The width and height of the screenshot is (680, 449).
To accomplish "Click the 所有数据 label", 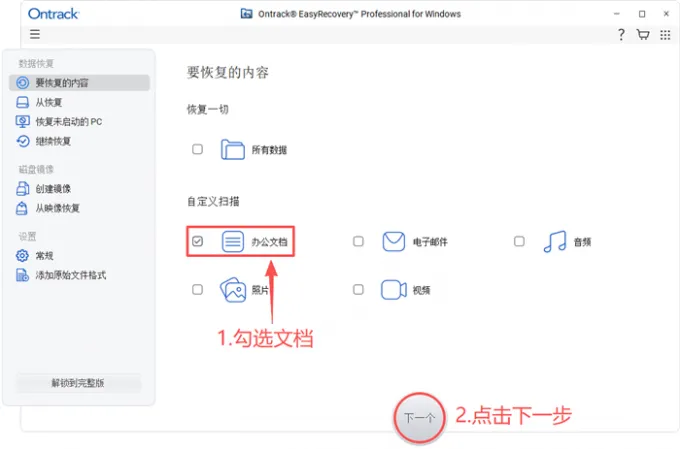I will pos(269,150).
